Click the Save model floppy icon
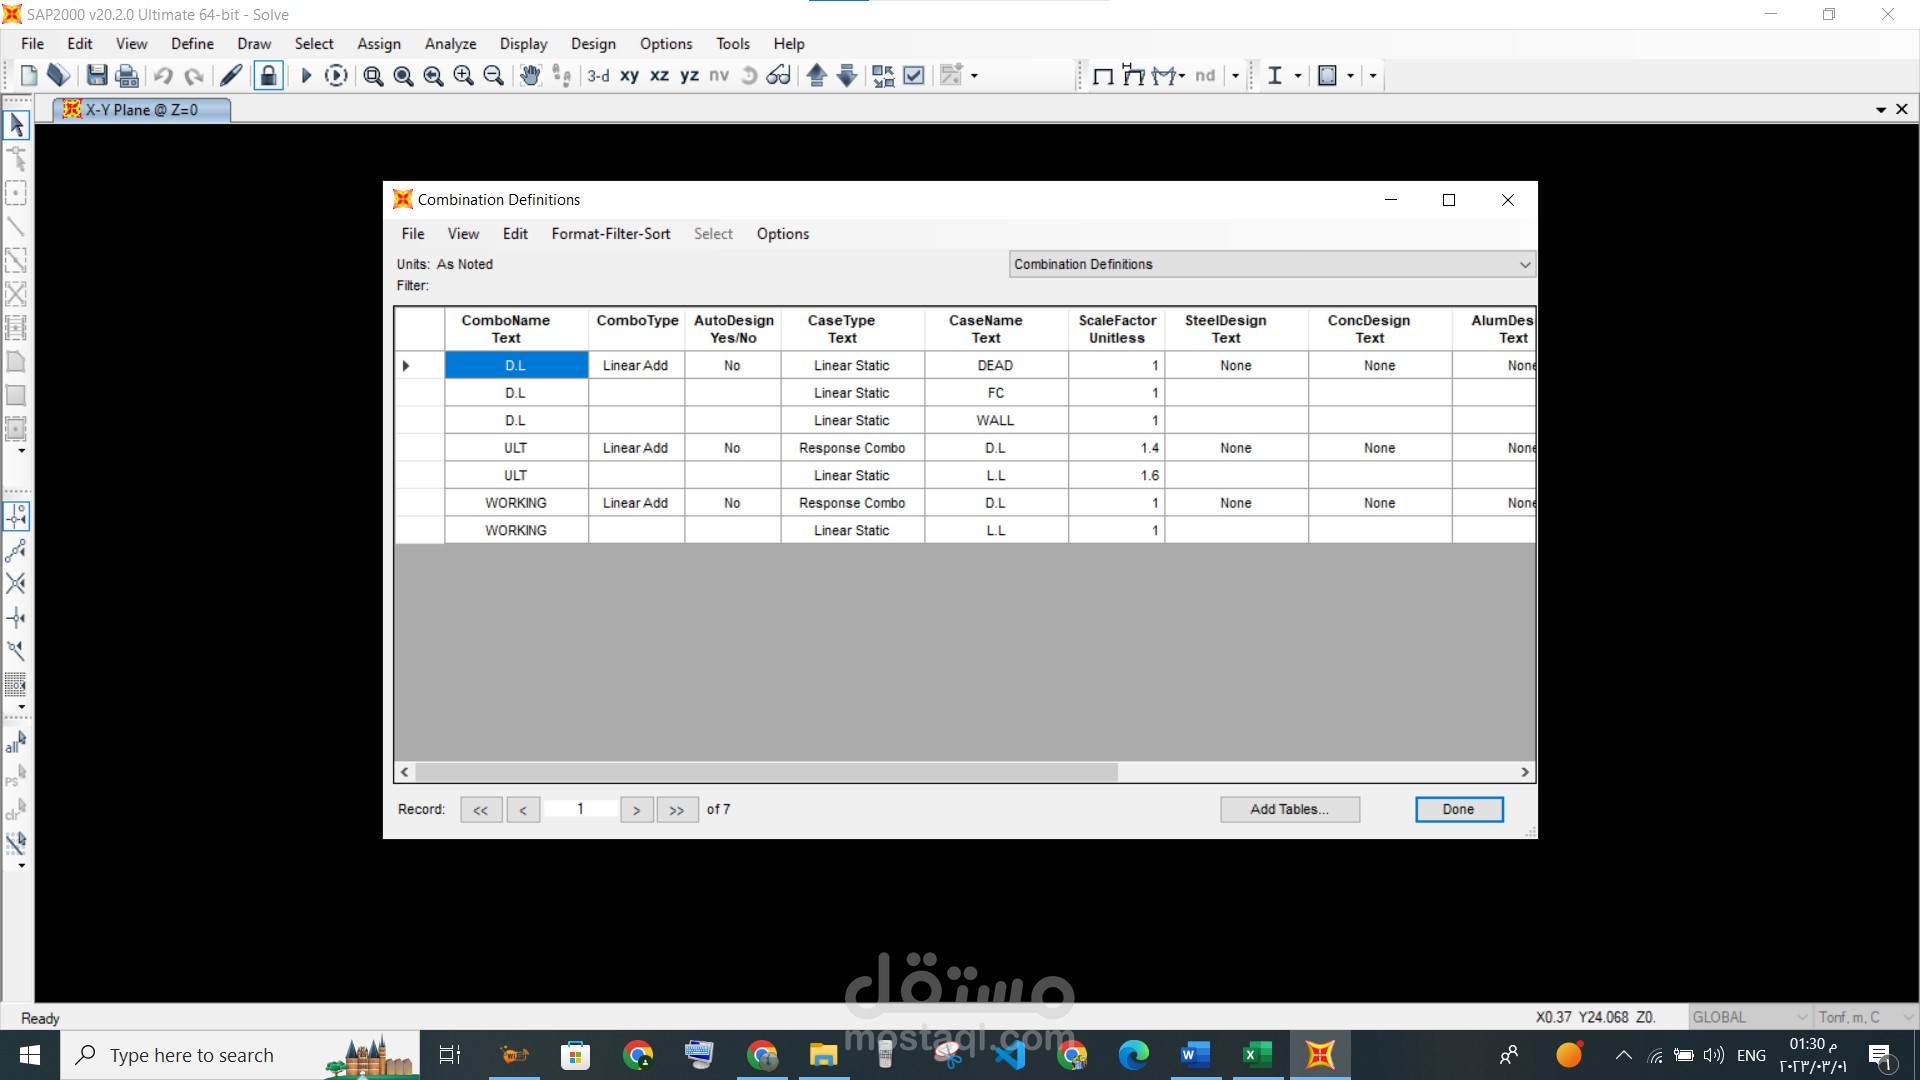 point(97,75)
